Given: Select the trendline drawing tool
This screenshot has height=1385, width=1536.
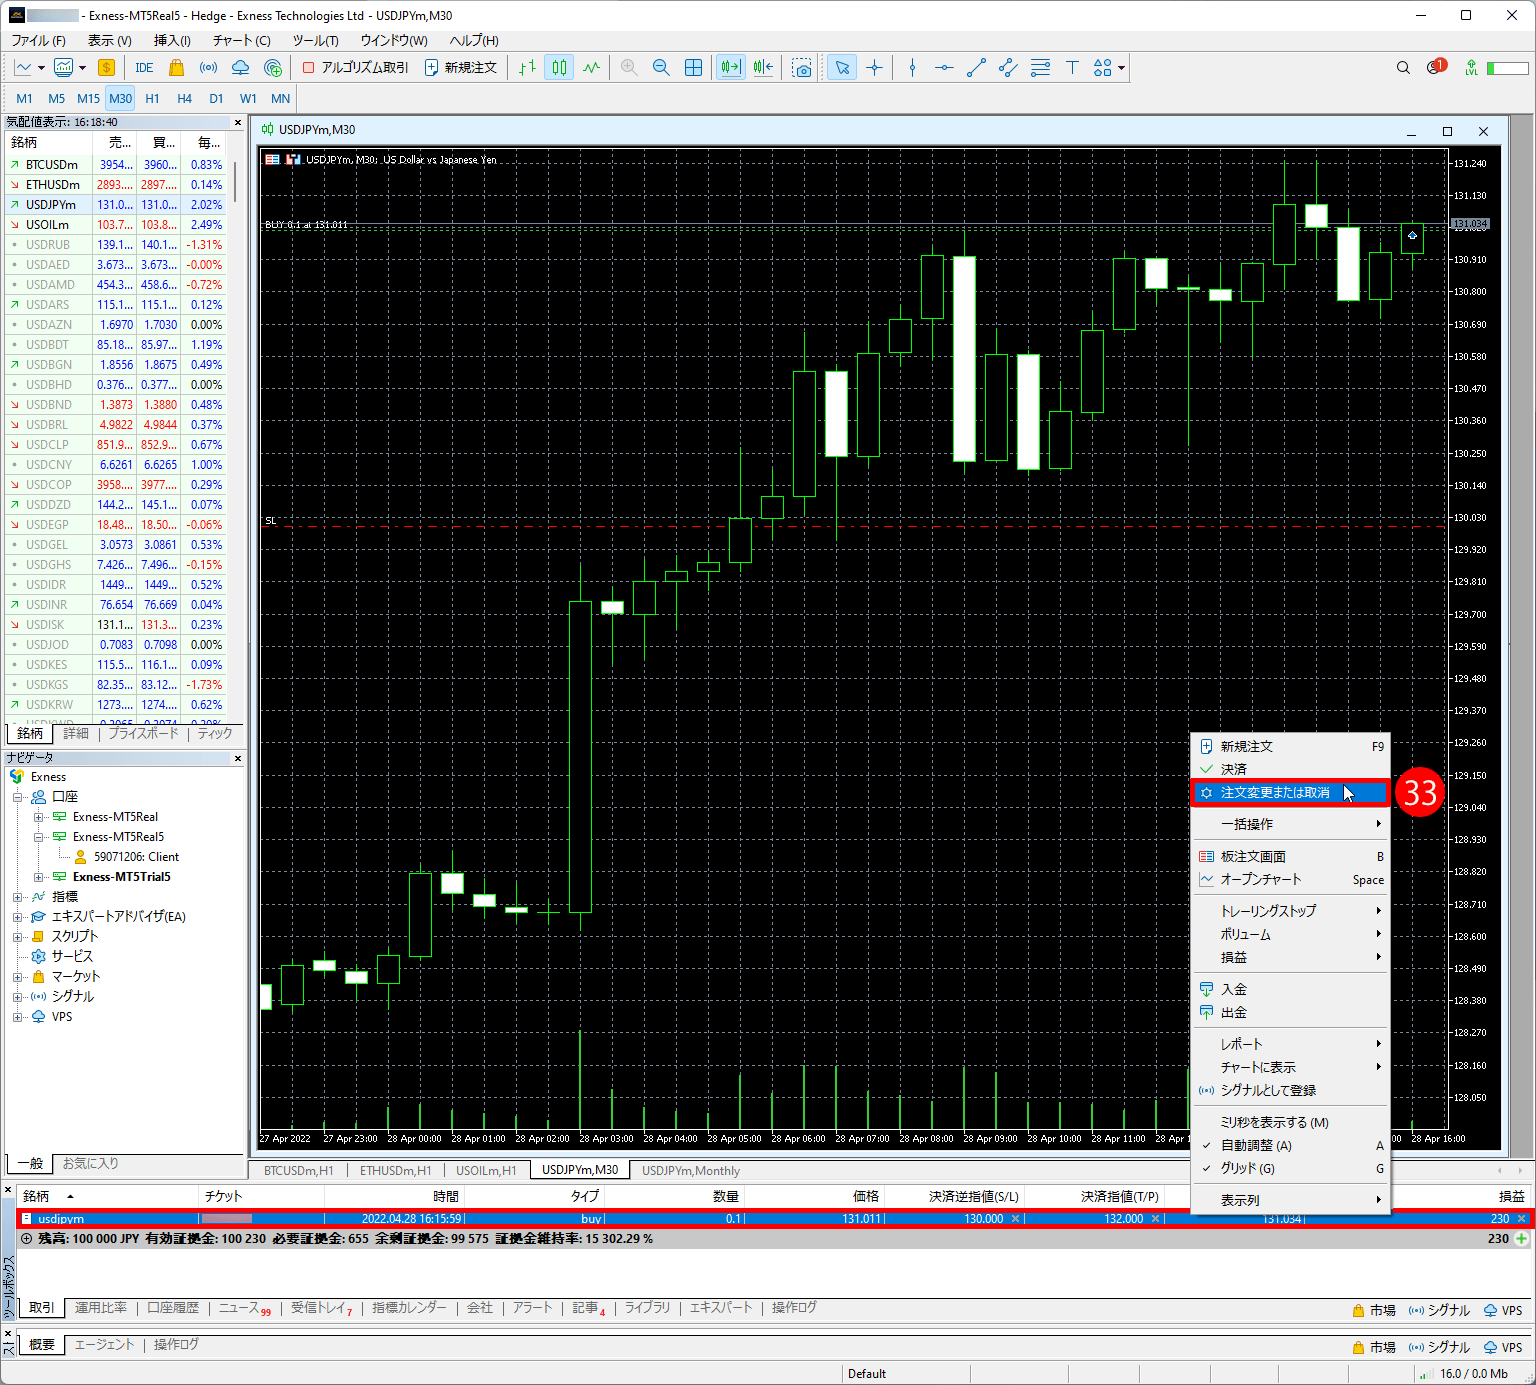Looking at the screenshot, I should [976, 68].
